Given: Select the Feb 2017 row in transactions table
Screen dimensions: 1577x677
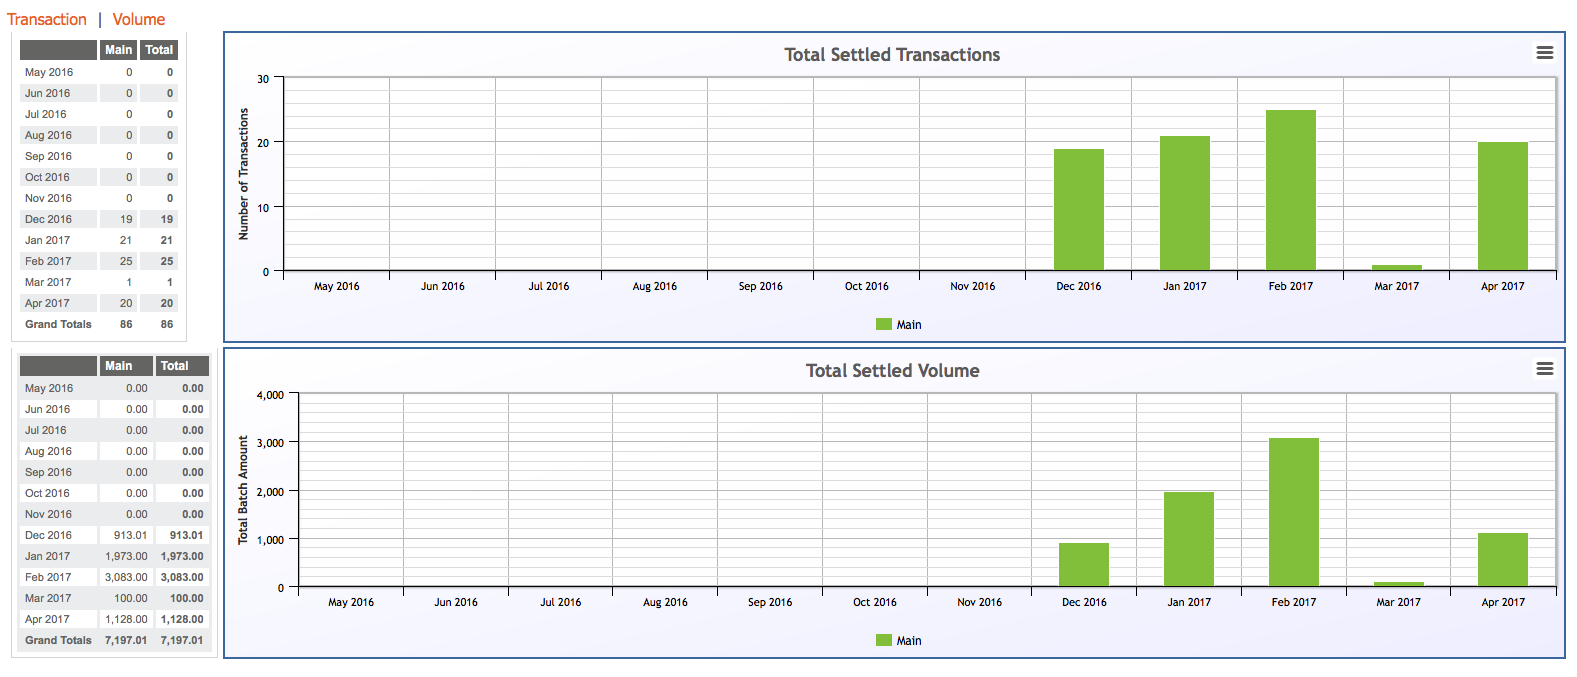Looking at the screenshot, I should 99,261.
